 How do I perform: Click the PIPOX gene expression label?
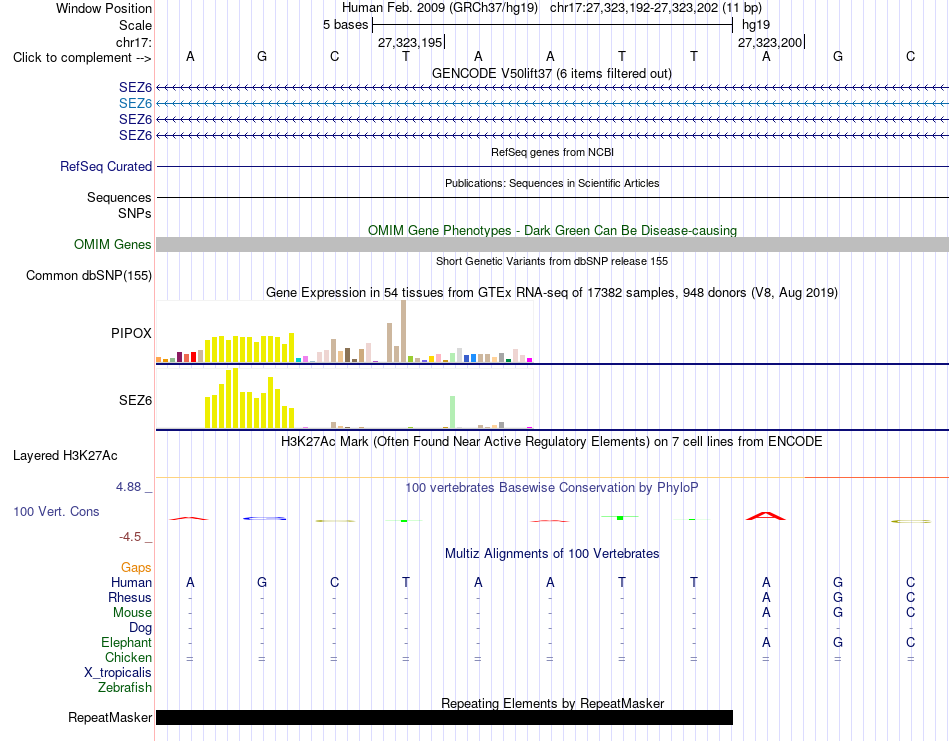(131, 333)
